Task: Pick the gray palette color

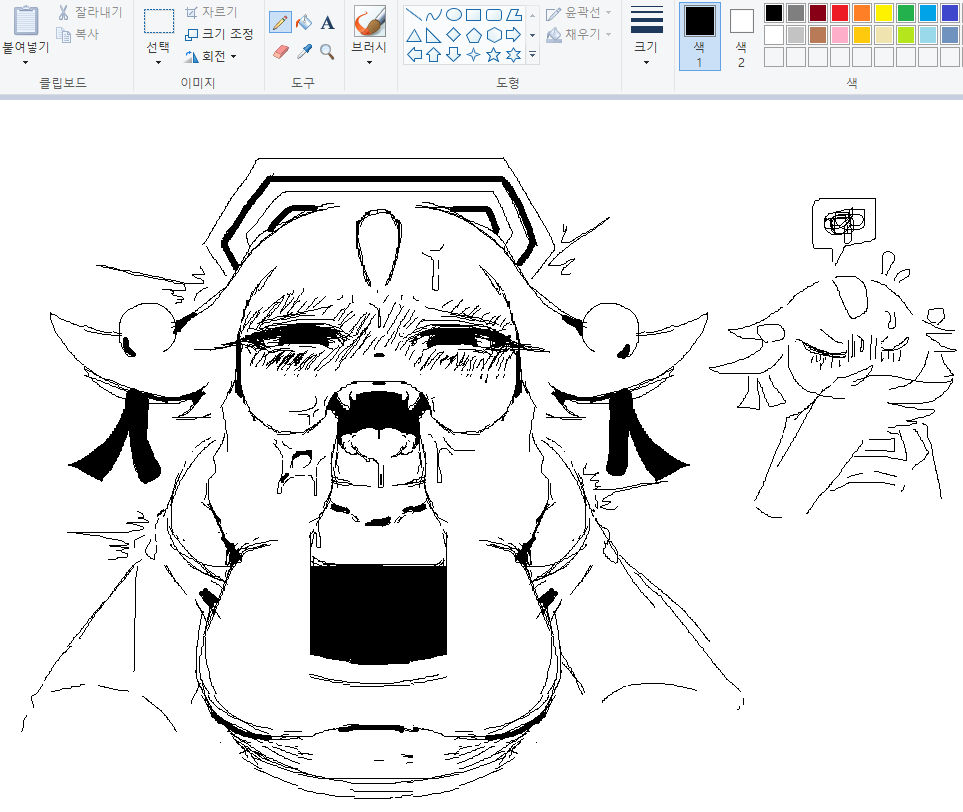Action: 796,13
